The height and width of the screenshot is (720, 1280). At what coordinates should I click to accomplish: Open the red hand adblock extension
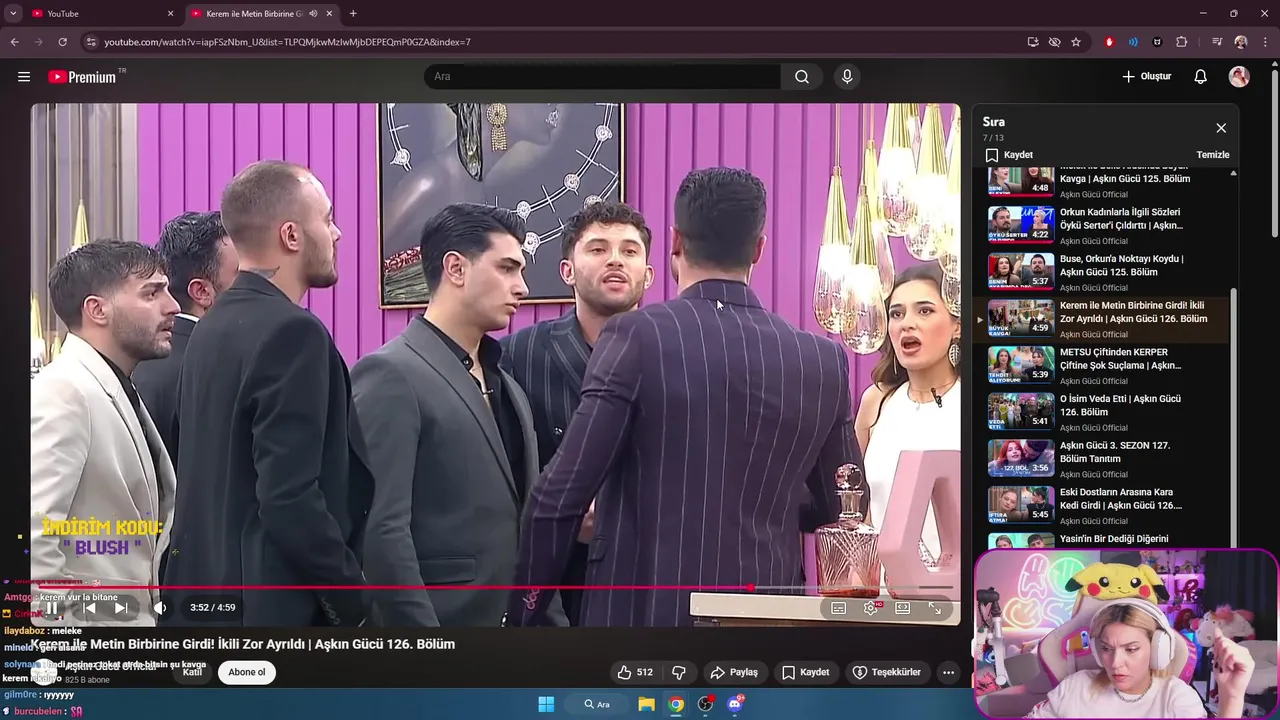[1109, 42]
